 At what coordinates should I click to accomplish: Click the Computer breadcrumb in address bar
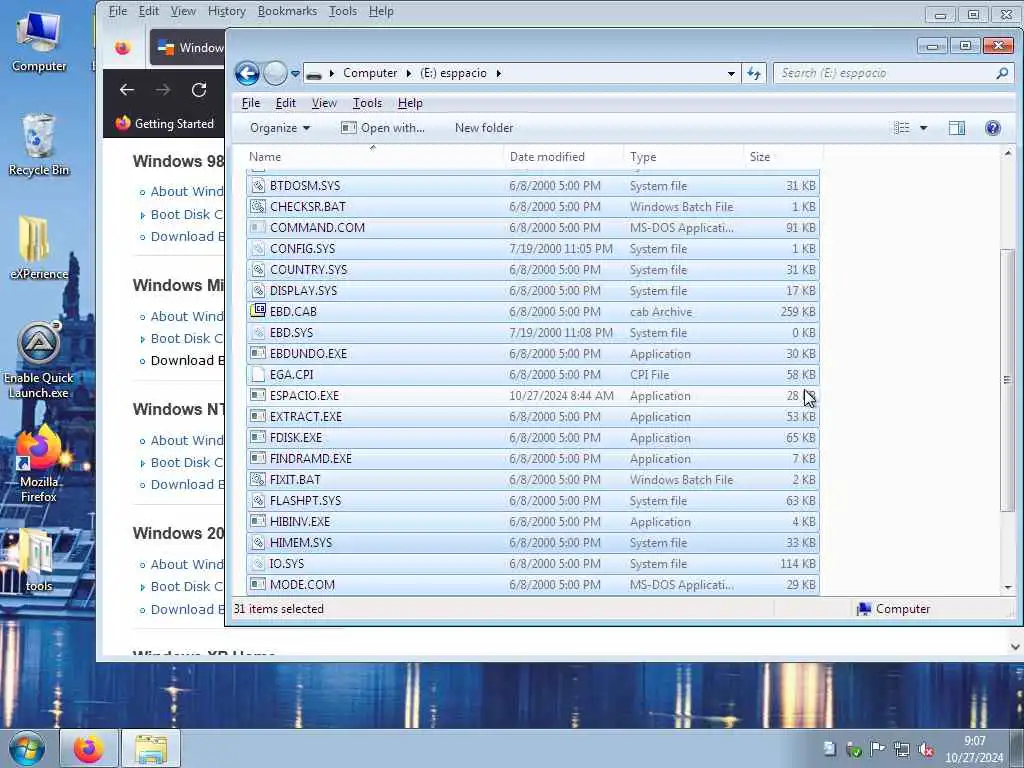[x=370, y=73]
